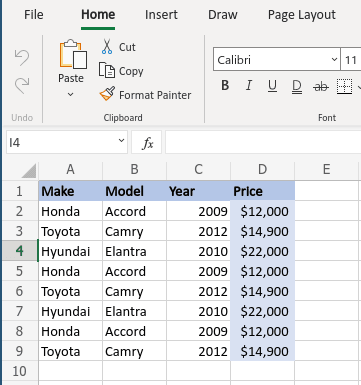Select year 2010 cell in row 7
This screenshot has width=361, height=385.
tap(198, 311)
